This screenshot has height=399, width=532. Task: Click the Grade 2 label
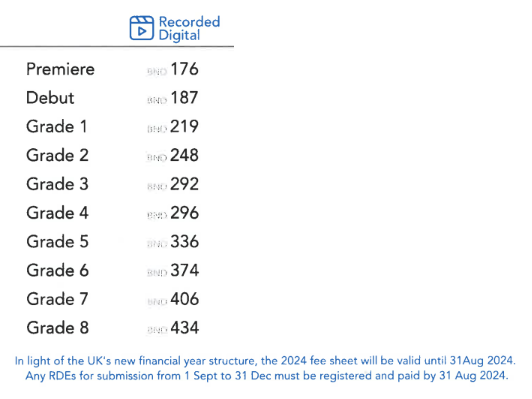pos(57,155)
